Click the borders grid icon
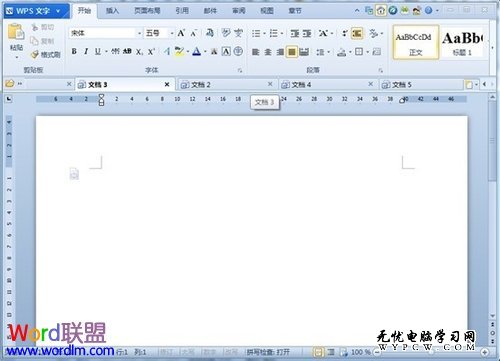 pyautogui.click(x=359, y=52)
